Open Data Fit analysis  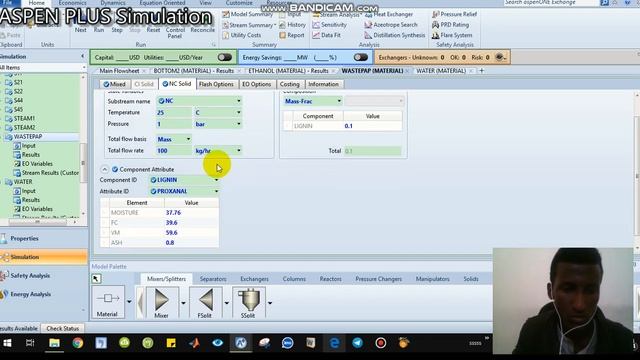[327, 35]
